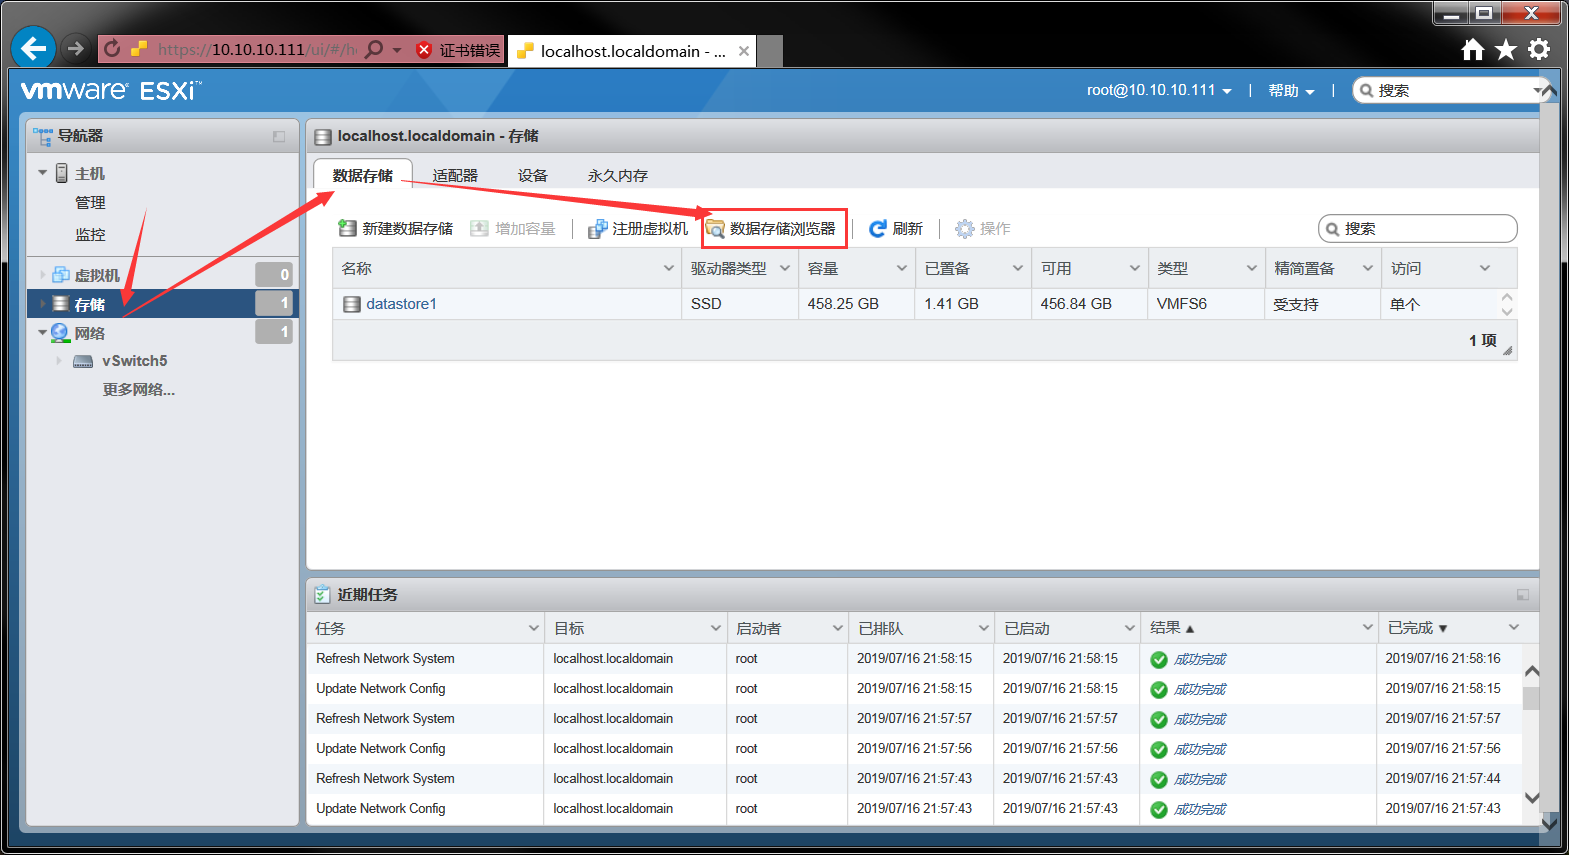The height and width of the screenshot is (855, 1569).
Task: Expand the 虚拟机 tree node arrow
Action: 43,275
